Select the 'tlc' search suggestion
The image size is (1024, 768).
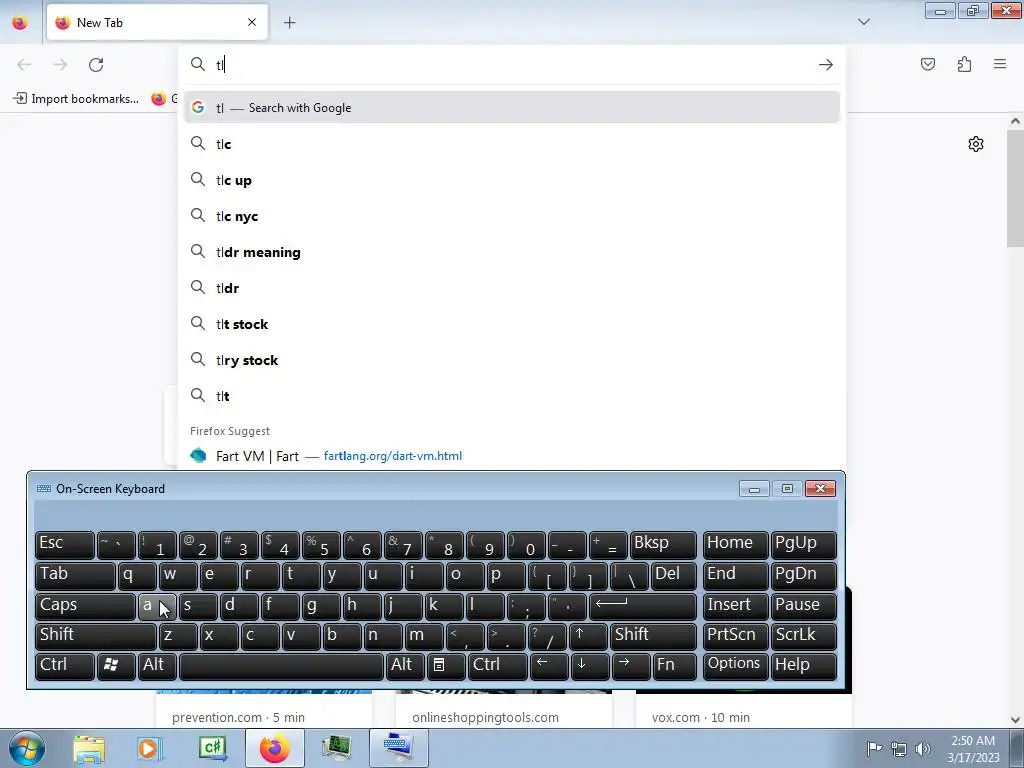pos(512,144)
